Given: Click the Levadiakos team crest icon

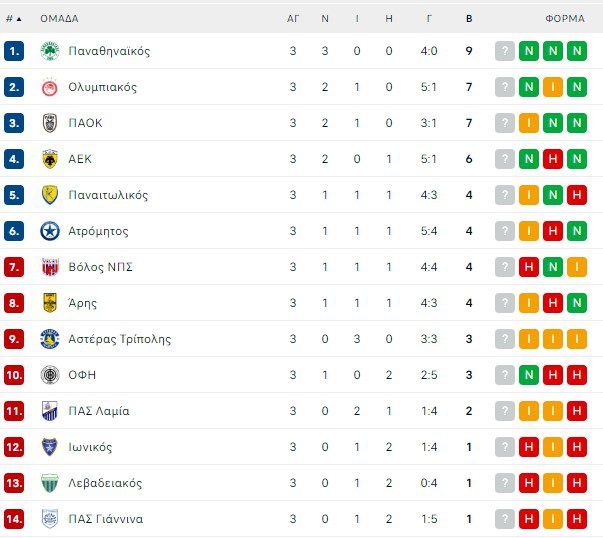Looking at the screenshot, I should click(49, 483).
